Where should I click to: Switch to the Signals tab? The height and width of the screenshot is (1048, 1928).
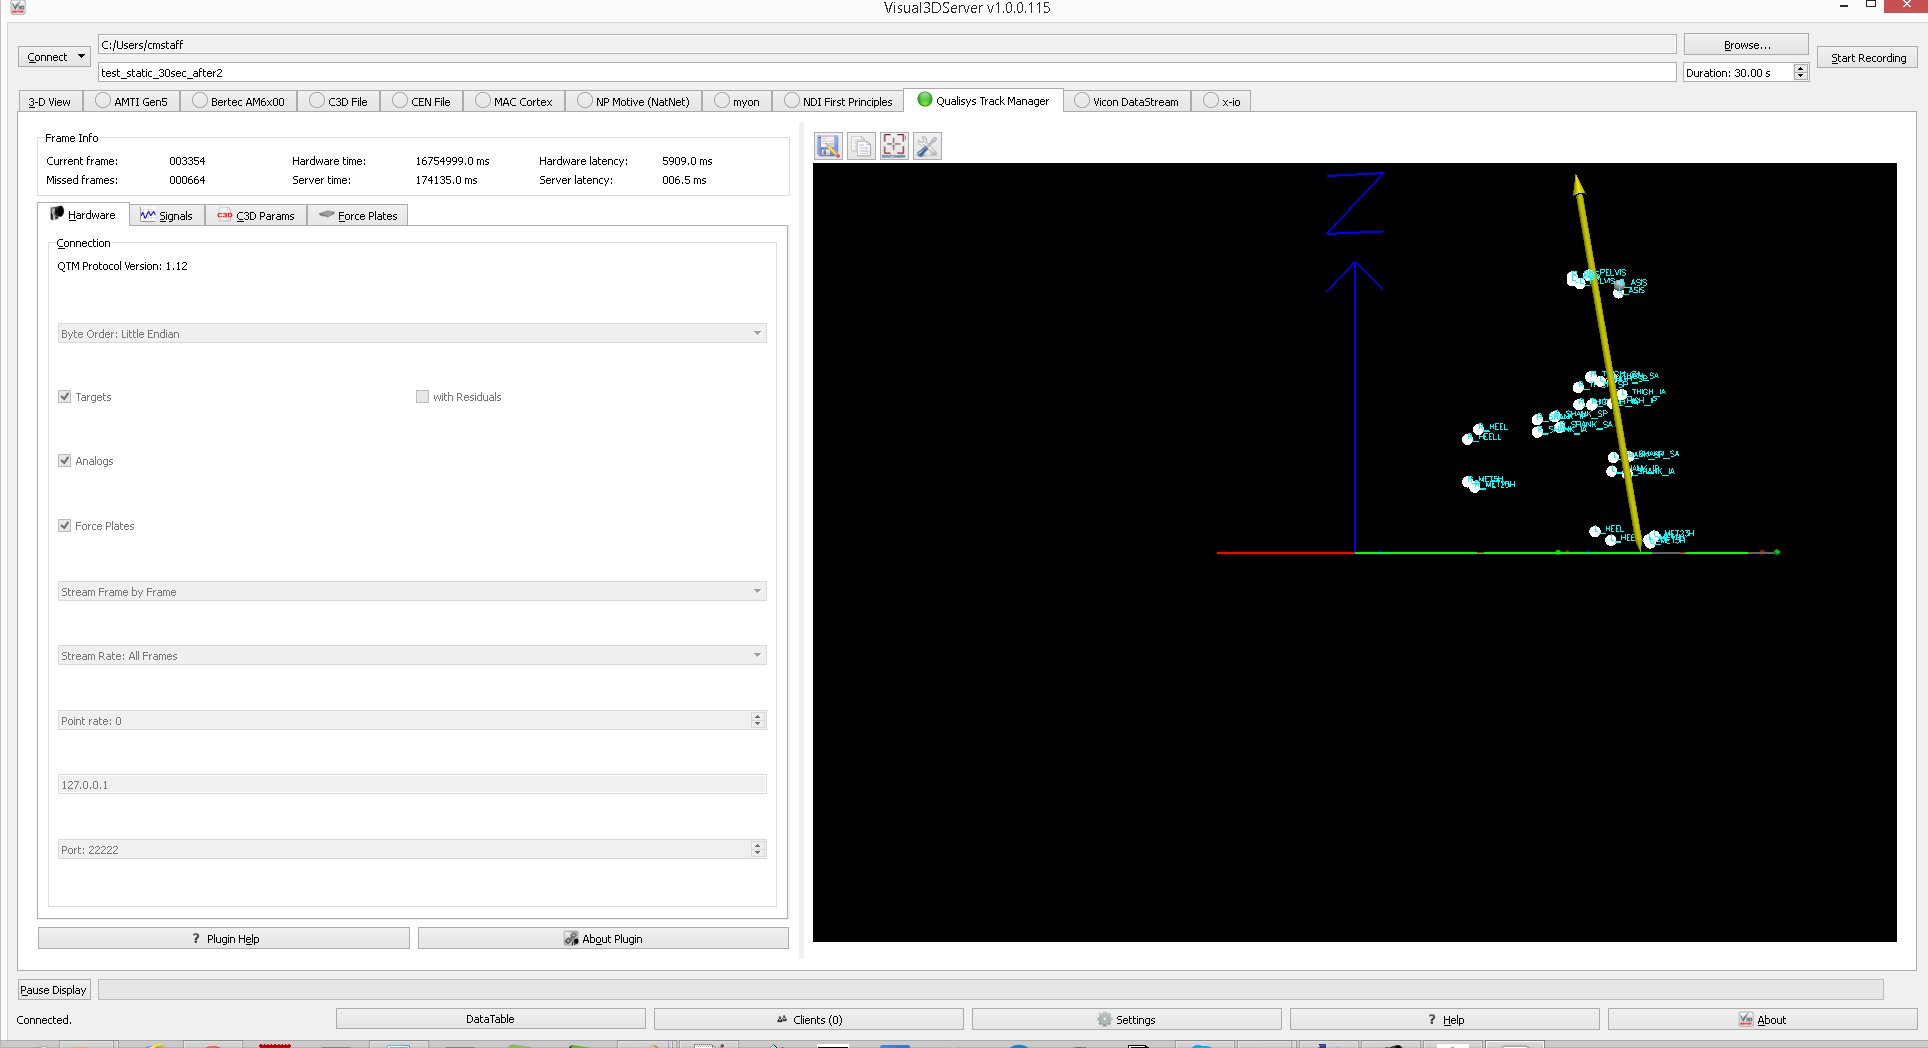click(167, 215)
